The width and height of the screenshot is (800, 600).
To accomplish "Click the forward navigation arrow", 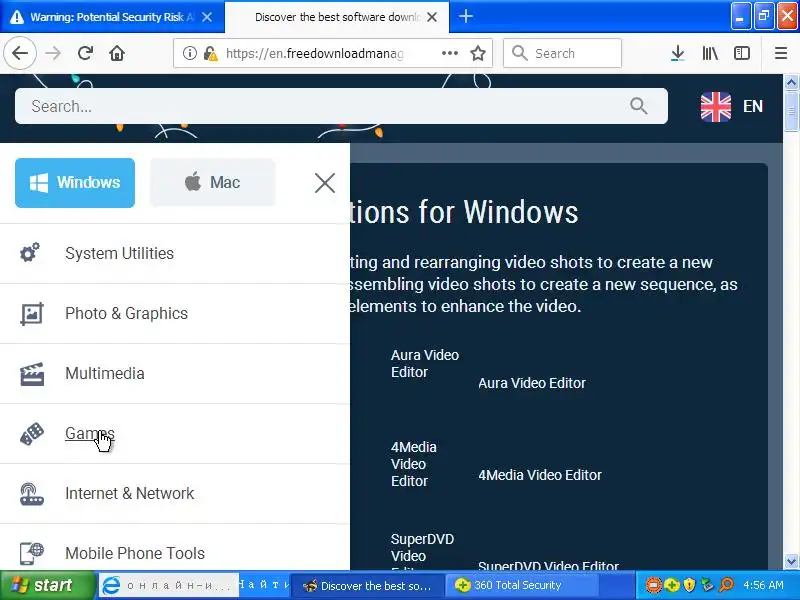I will tap(53, 53).
